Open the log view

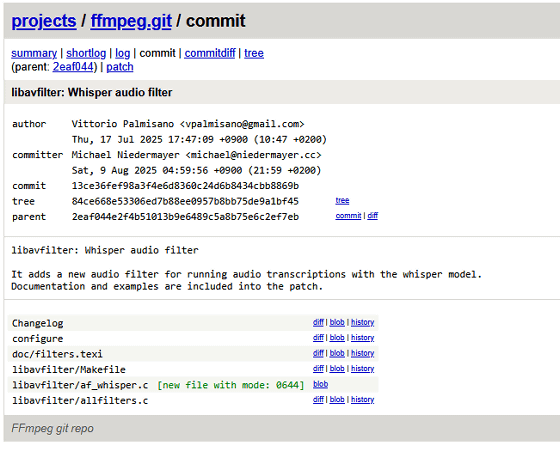coord(122,53)
